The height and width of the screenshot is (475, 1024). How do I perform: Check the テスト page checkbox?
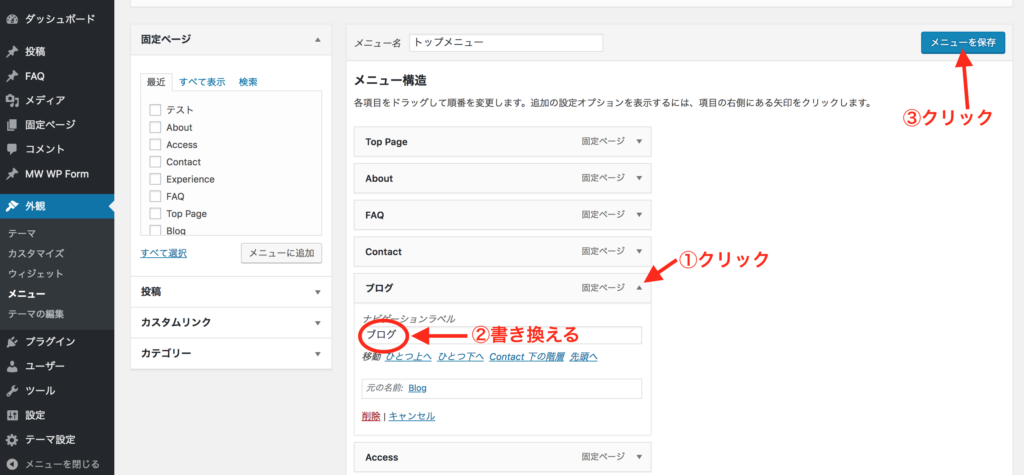(155, 110)
